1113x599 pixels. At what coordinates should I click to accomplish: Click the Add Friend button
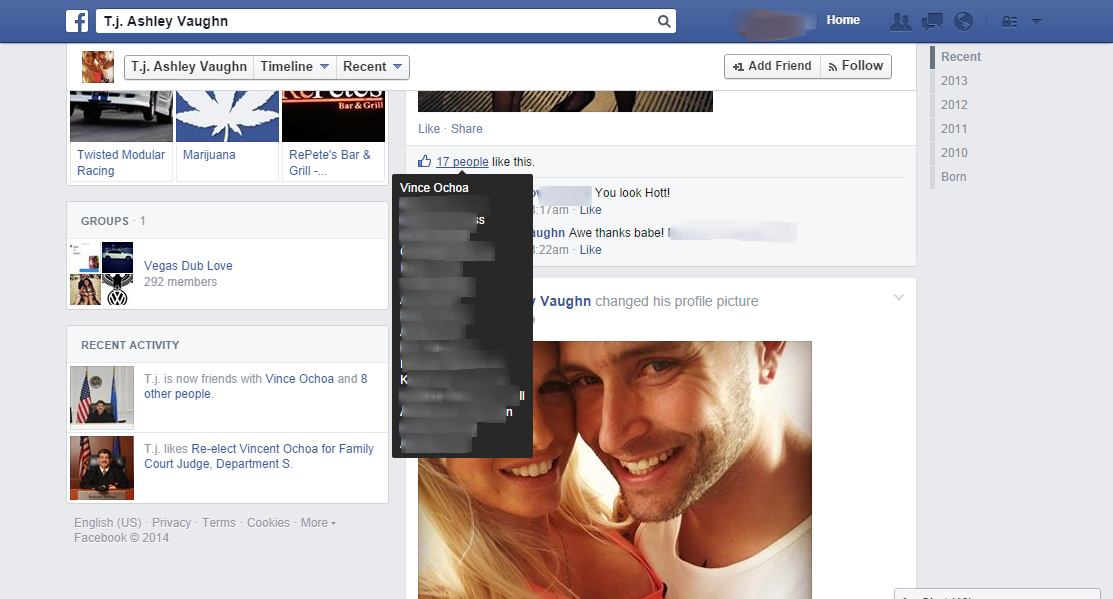[x=772, y=66]
